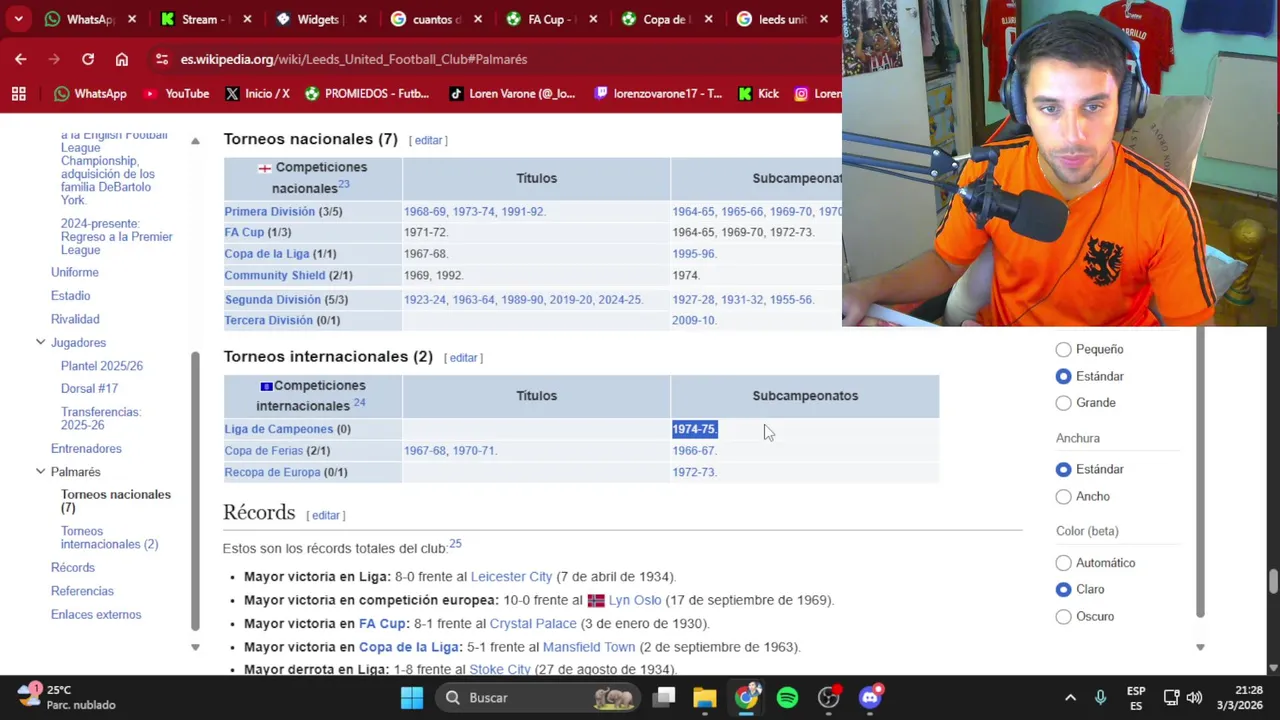The image size is (1280, 720).
Task: Go to Plantel 2025/26 in sidebar
Action: pos(102,366)
